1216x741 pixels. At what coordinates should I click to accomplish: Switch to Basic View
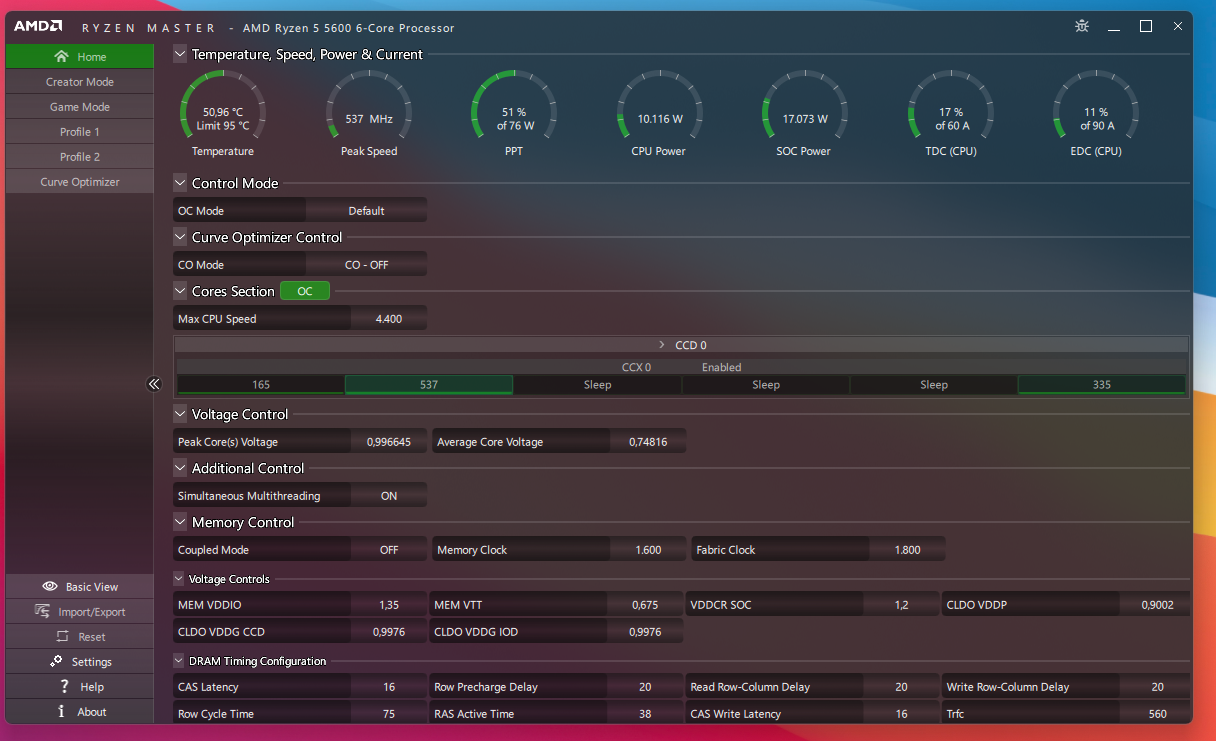click(x=80, y=587)
